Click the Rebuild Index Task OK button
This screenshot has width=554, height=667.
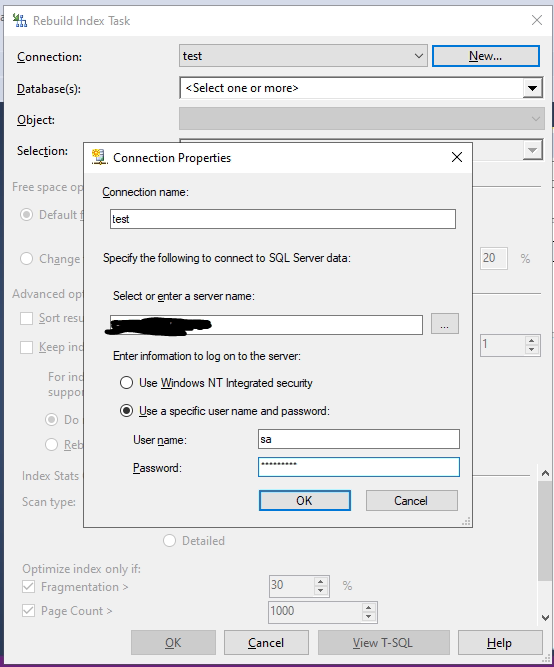point(173,643)
